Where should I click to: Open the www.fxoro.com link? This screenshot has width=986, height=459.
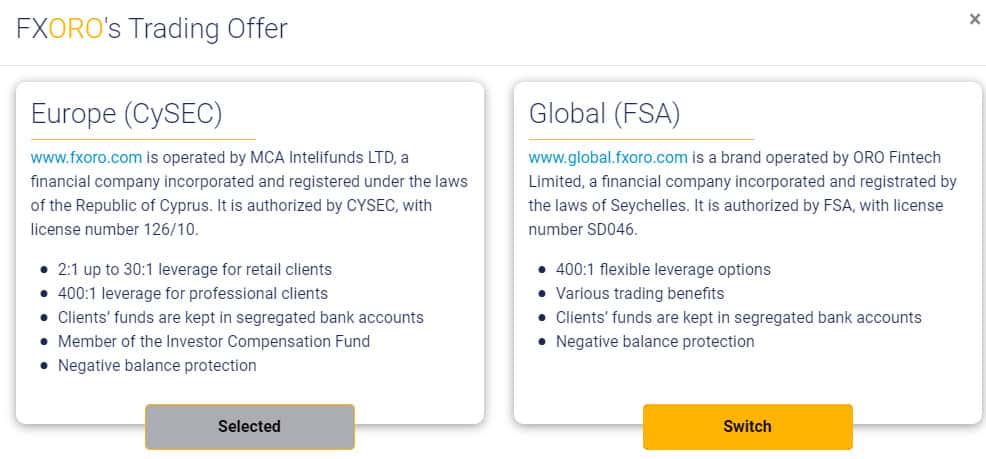coord(88,157)
